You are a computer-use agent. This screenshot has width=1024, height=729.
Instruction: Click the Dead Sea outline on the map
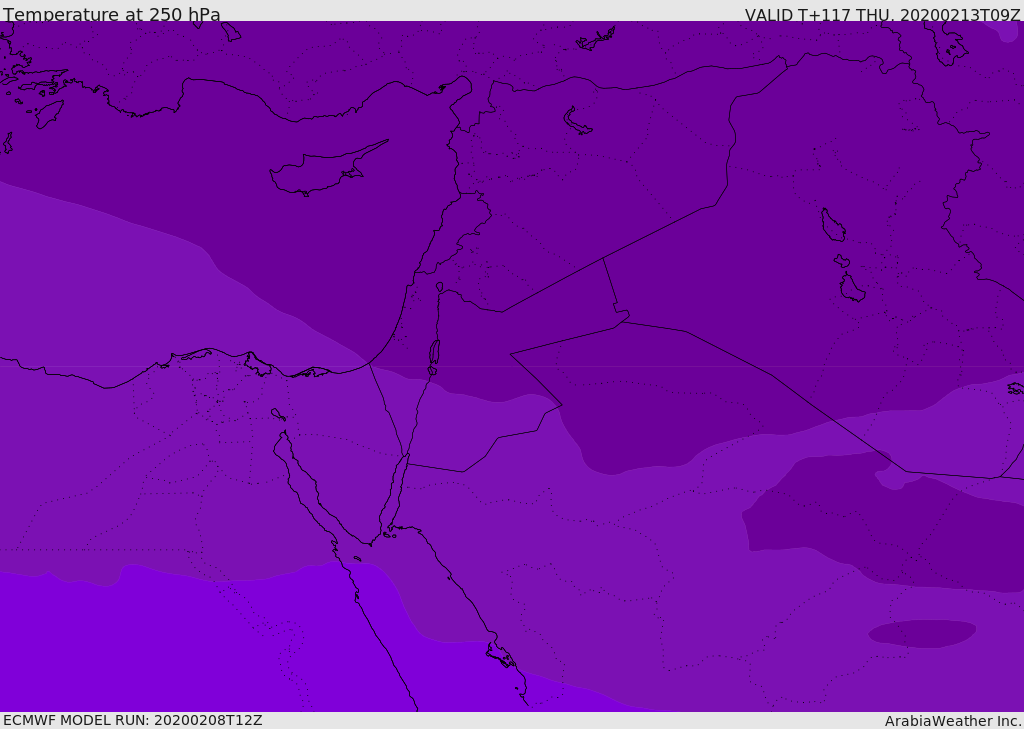coord(434,353)
